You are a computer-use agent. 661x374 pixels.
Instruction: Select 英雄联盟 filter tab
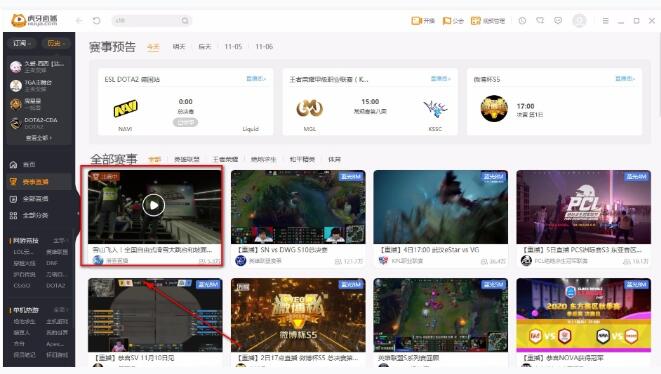pyautogui.click(x=187, y=159)
